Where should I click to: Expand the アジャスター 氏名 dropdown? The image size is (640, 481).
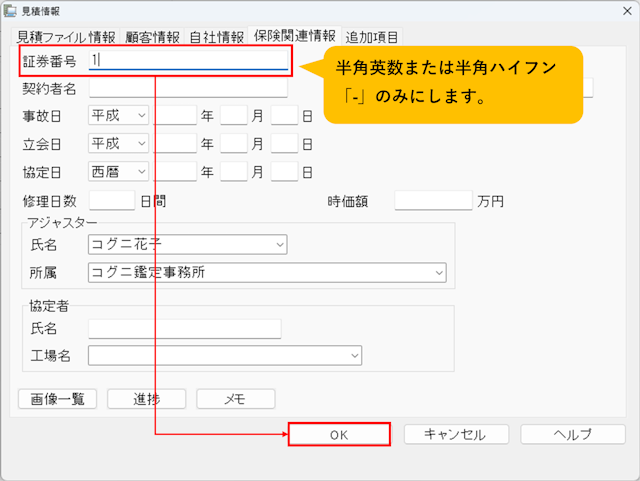pos(187,244)
